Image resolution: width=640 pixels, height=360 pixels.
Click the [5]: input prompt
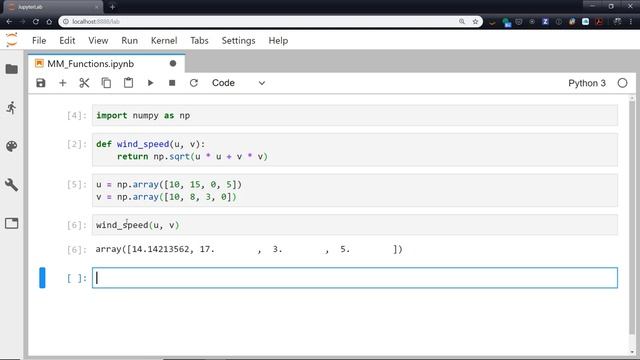pos(77,184)
